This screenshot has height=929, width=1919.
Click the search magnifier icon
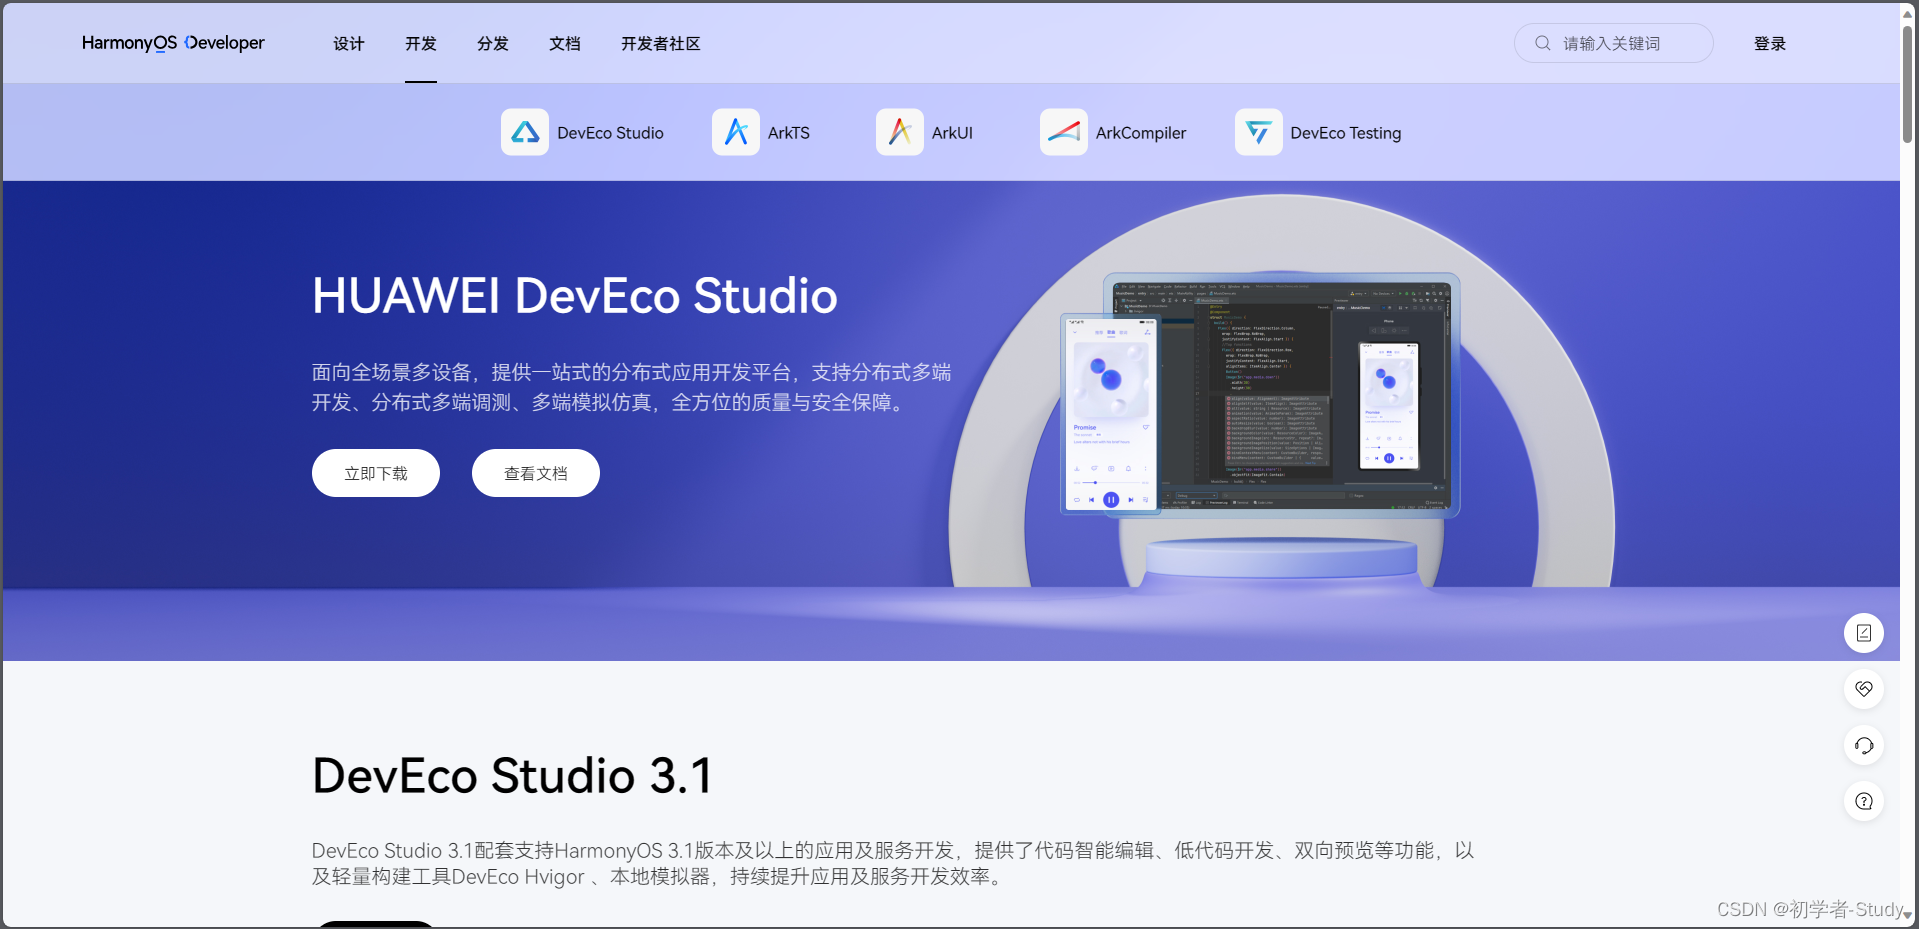(x=1543, y=43)
